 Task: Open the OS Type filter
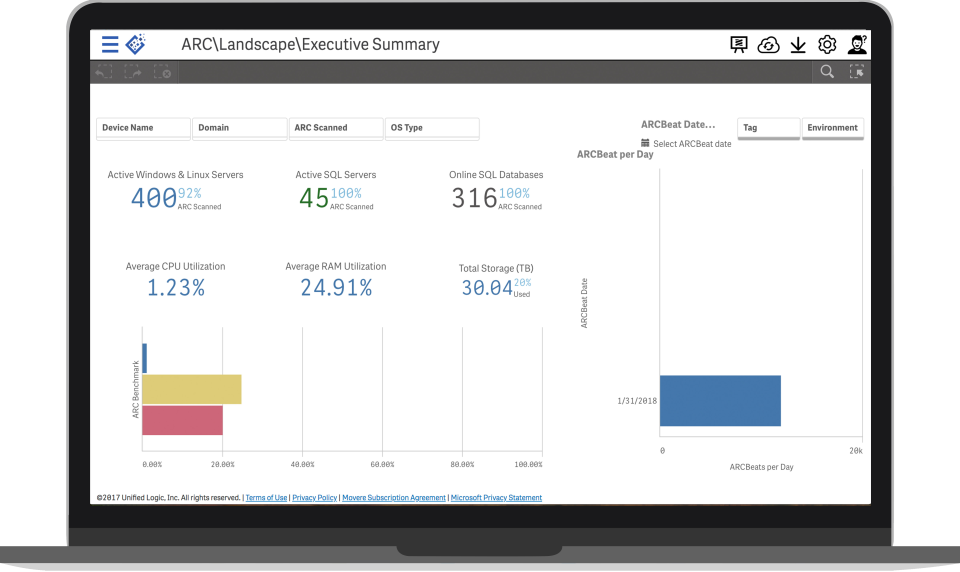point(432,128)
